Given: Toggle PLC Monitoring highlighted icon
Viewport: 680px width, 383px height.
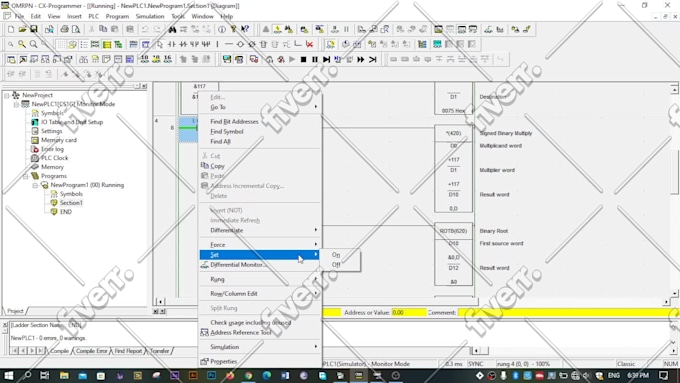Looking at the screenshot, I should 277,29.
